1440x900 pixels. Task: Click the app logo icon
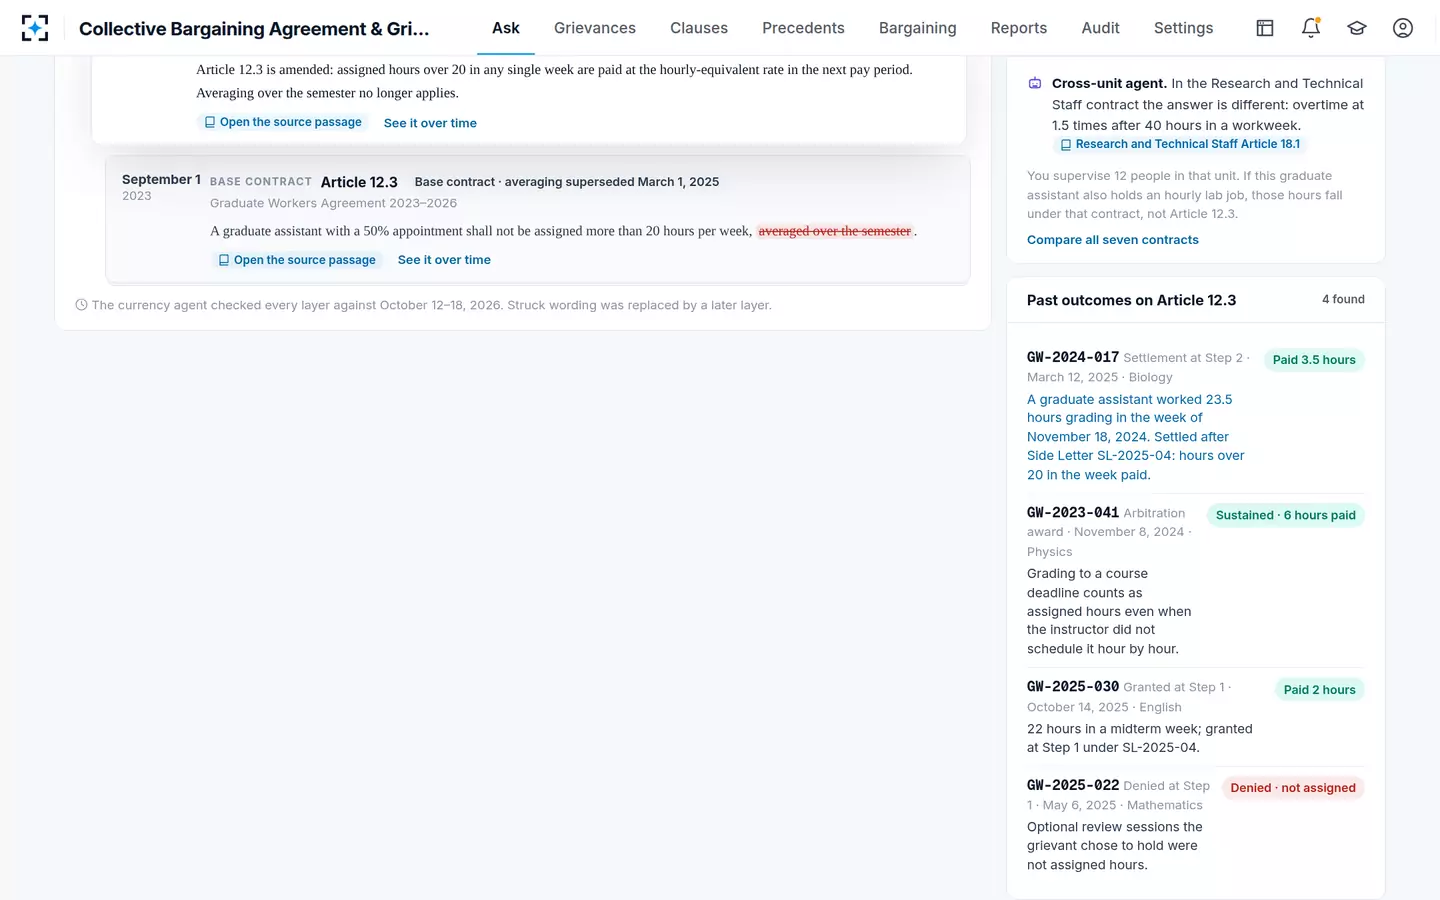[x=35, y=28]
